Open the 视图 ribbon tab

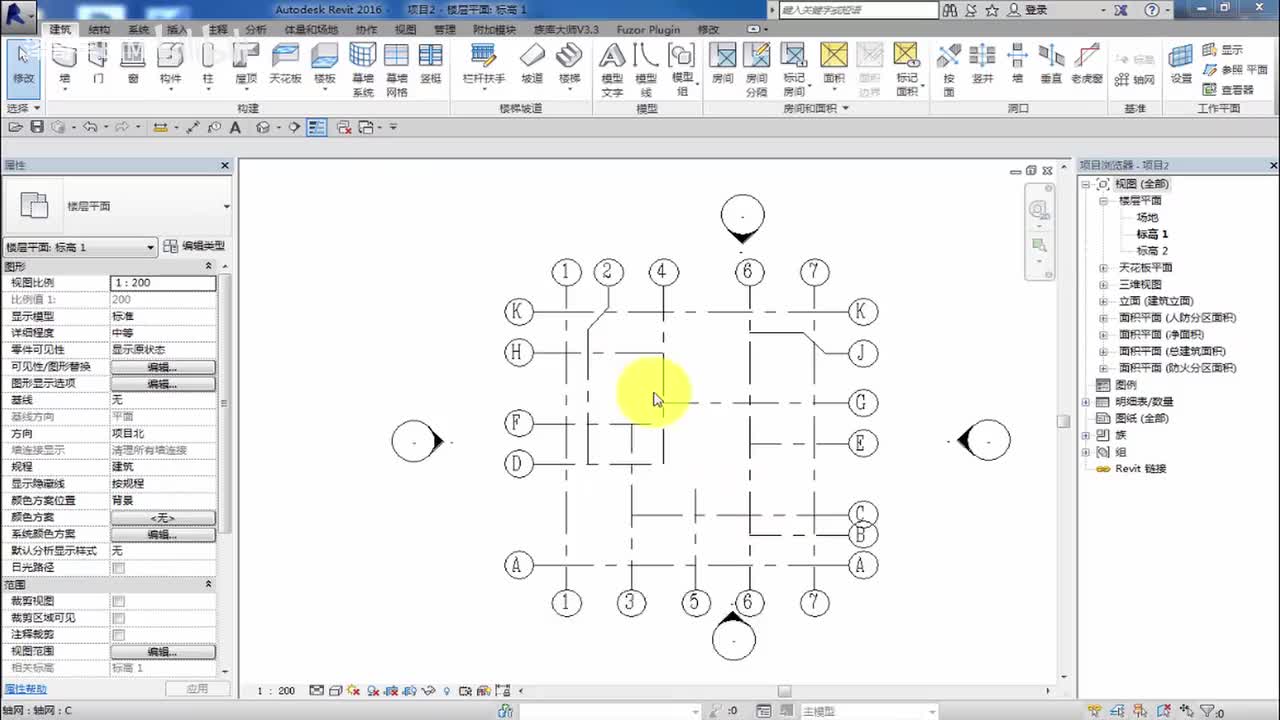[x=405, y=30]
